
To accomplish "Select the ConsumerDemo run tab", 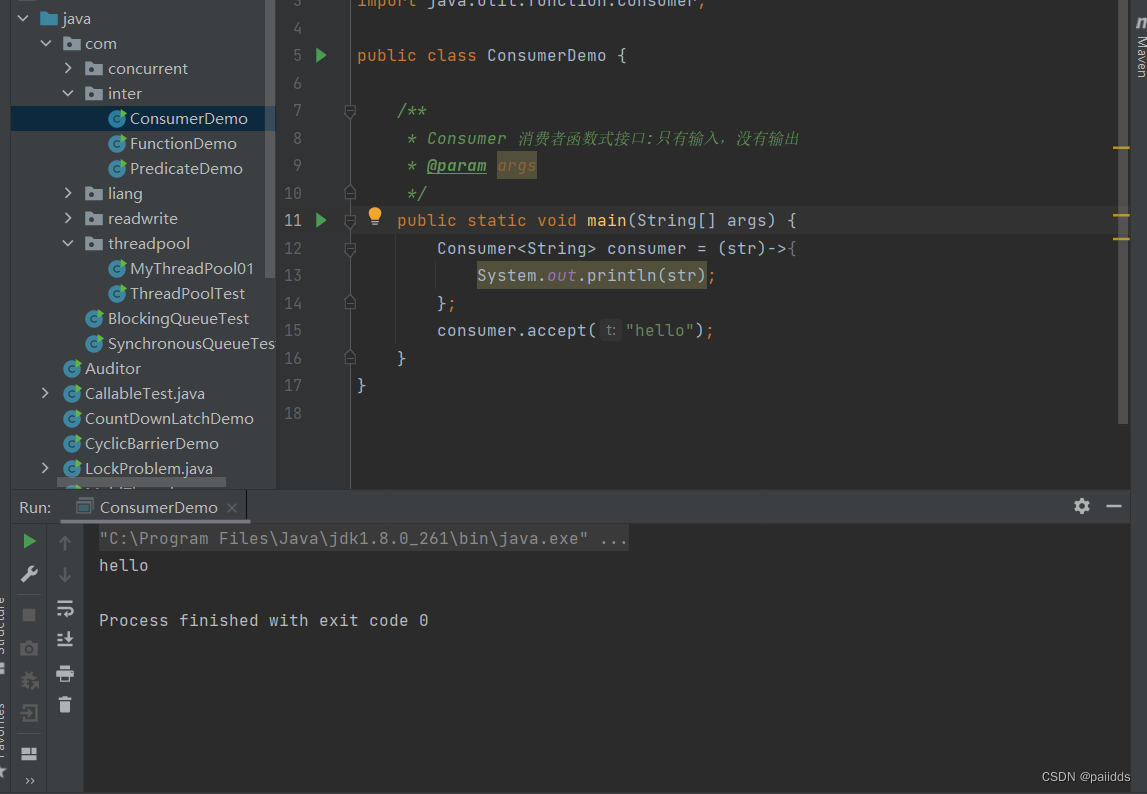I will click(x=158, y=507).
